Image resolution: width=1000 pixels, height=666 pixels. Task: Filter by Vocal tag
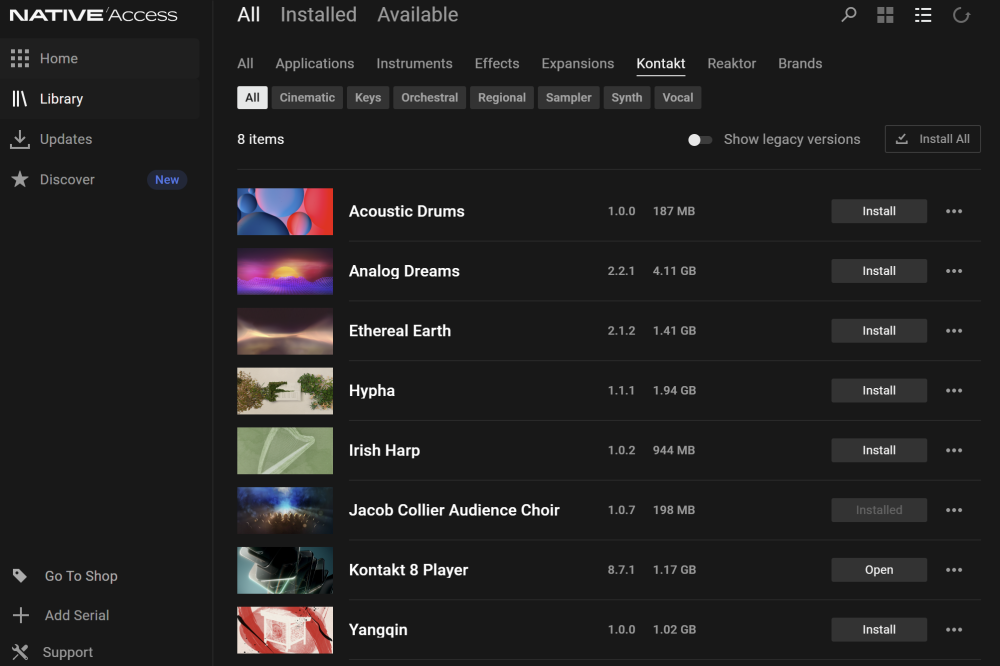coord(677,98)
